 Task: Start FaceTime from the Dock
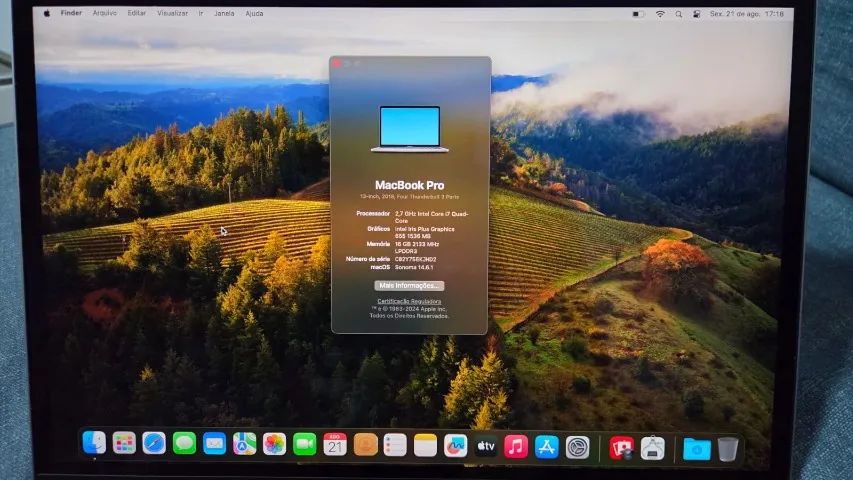point(305,445)
